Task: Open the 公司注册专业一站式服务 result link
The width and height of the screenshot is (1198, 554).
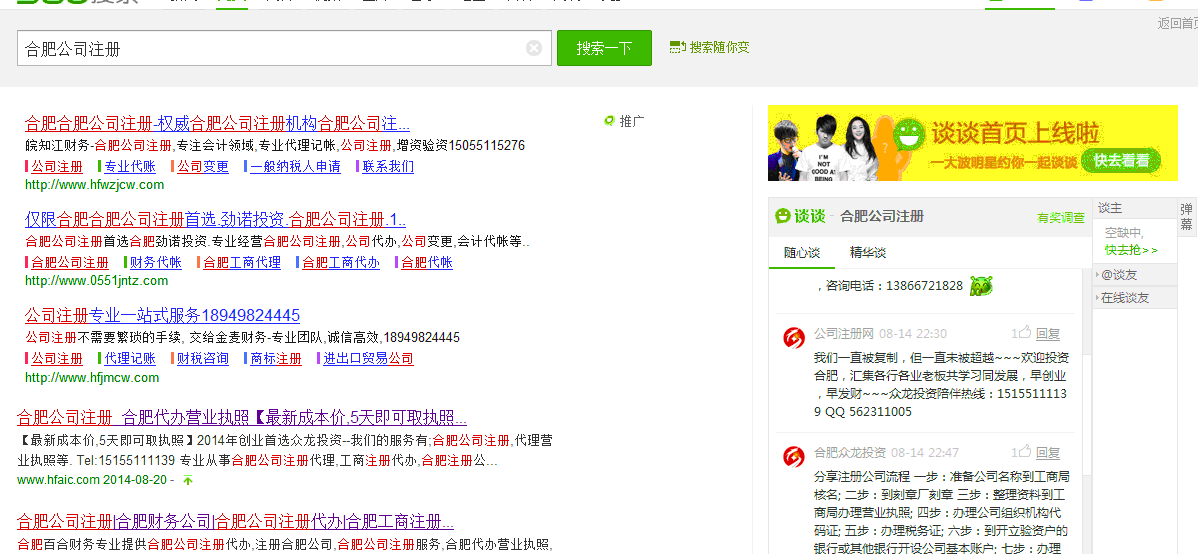Action: coord(162,315)
